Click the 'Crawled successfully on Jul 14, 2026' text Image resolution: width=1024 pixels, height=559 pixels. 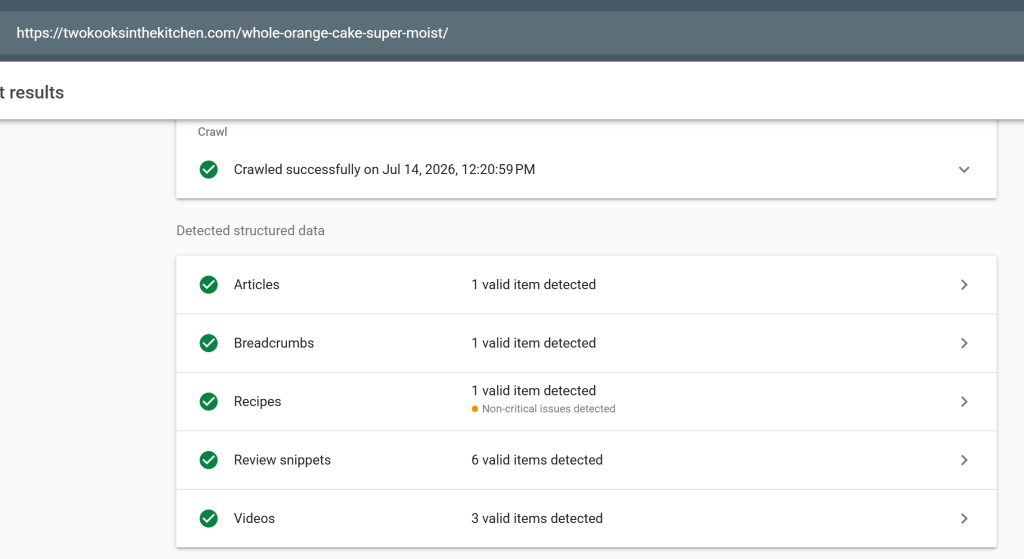384,170
